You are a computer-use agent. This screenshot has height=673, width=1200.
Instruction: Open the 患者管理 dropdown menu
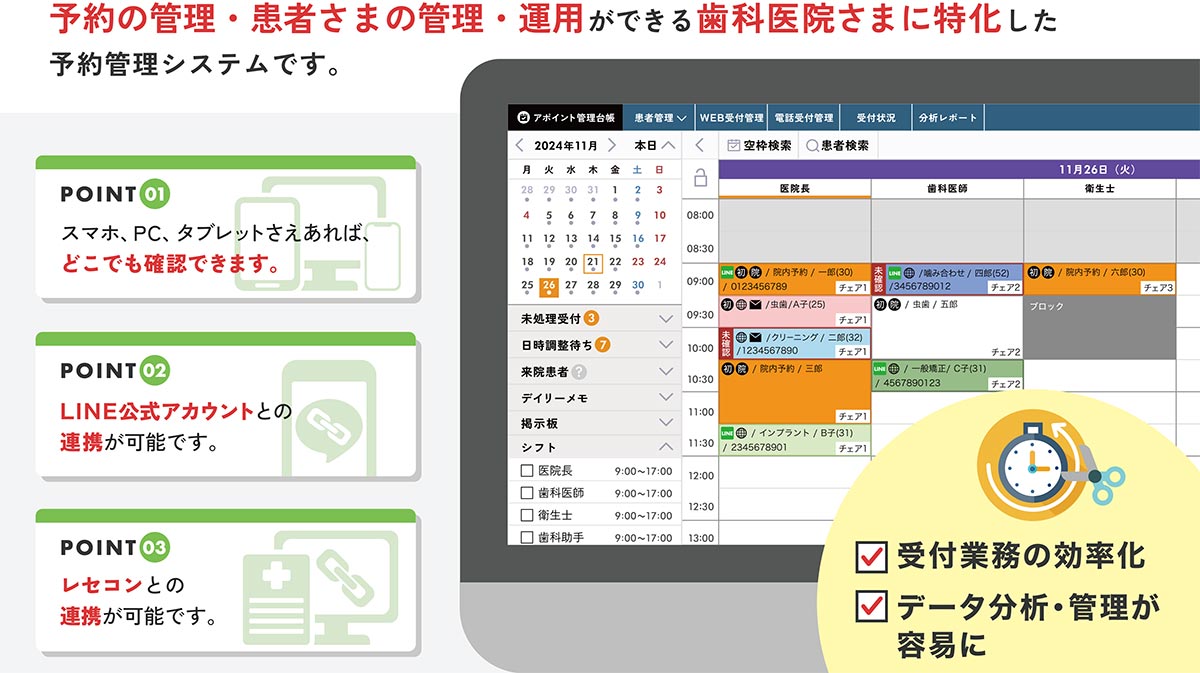pos(659,118)
